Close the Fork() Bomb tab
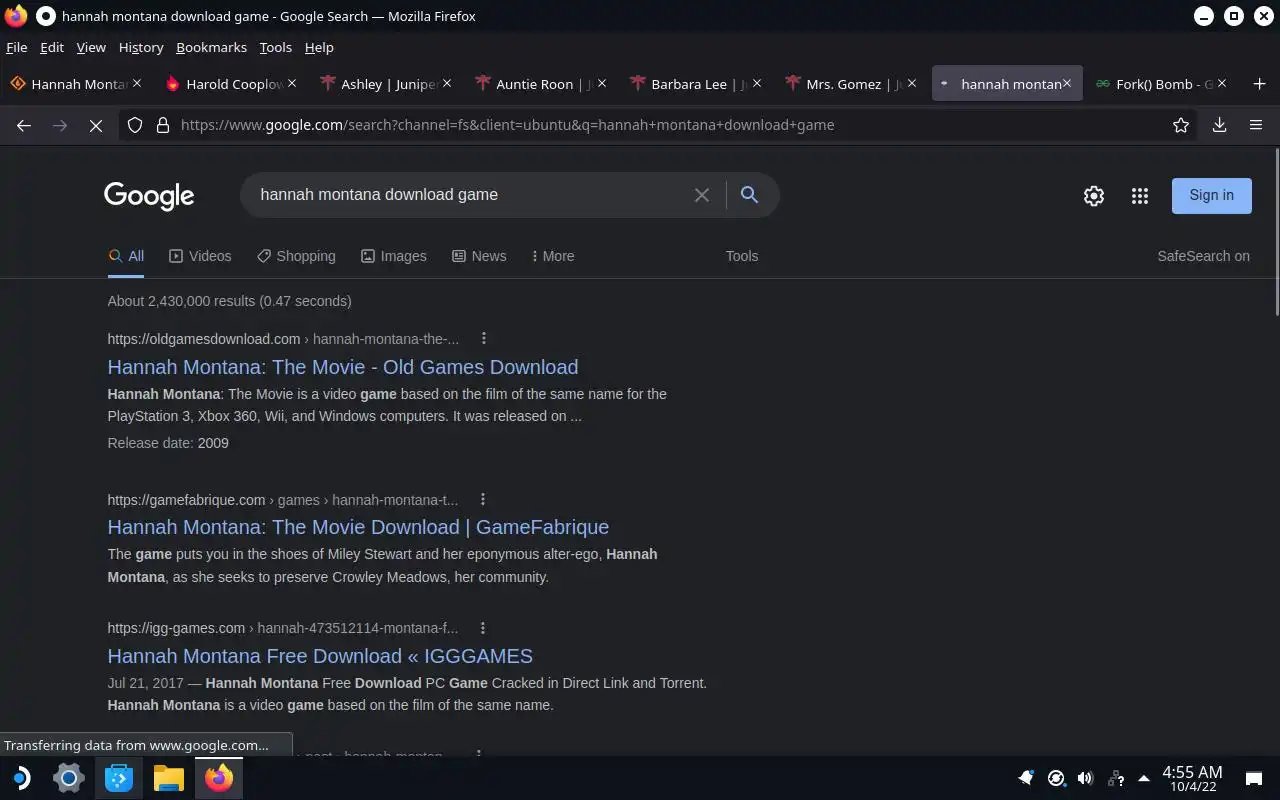The image size is (1280, 800). 1222,83
